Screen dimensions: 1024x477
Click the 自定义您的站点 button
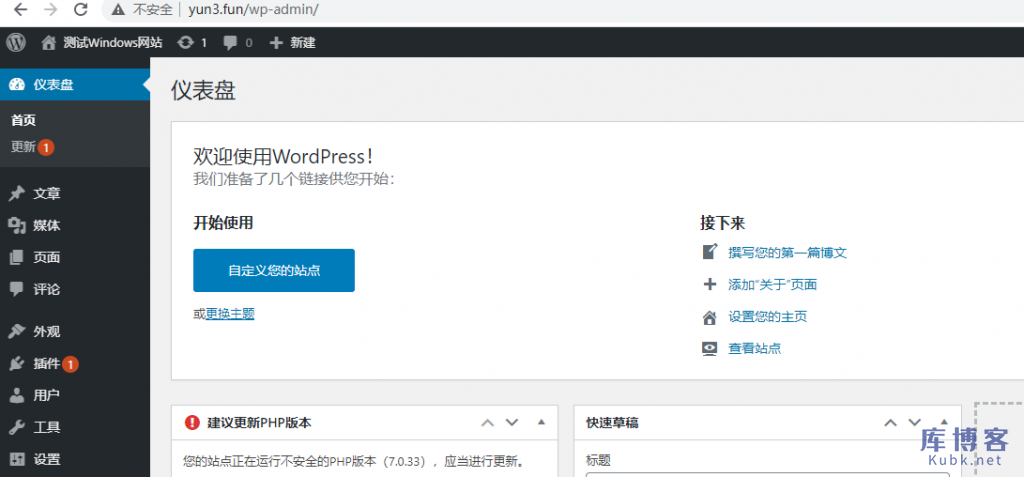pyautogui.click(x=274, y=270)
